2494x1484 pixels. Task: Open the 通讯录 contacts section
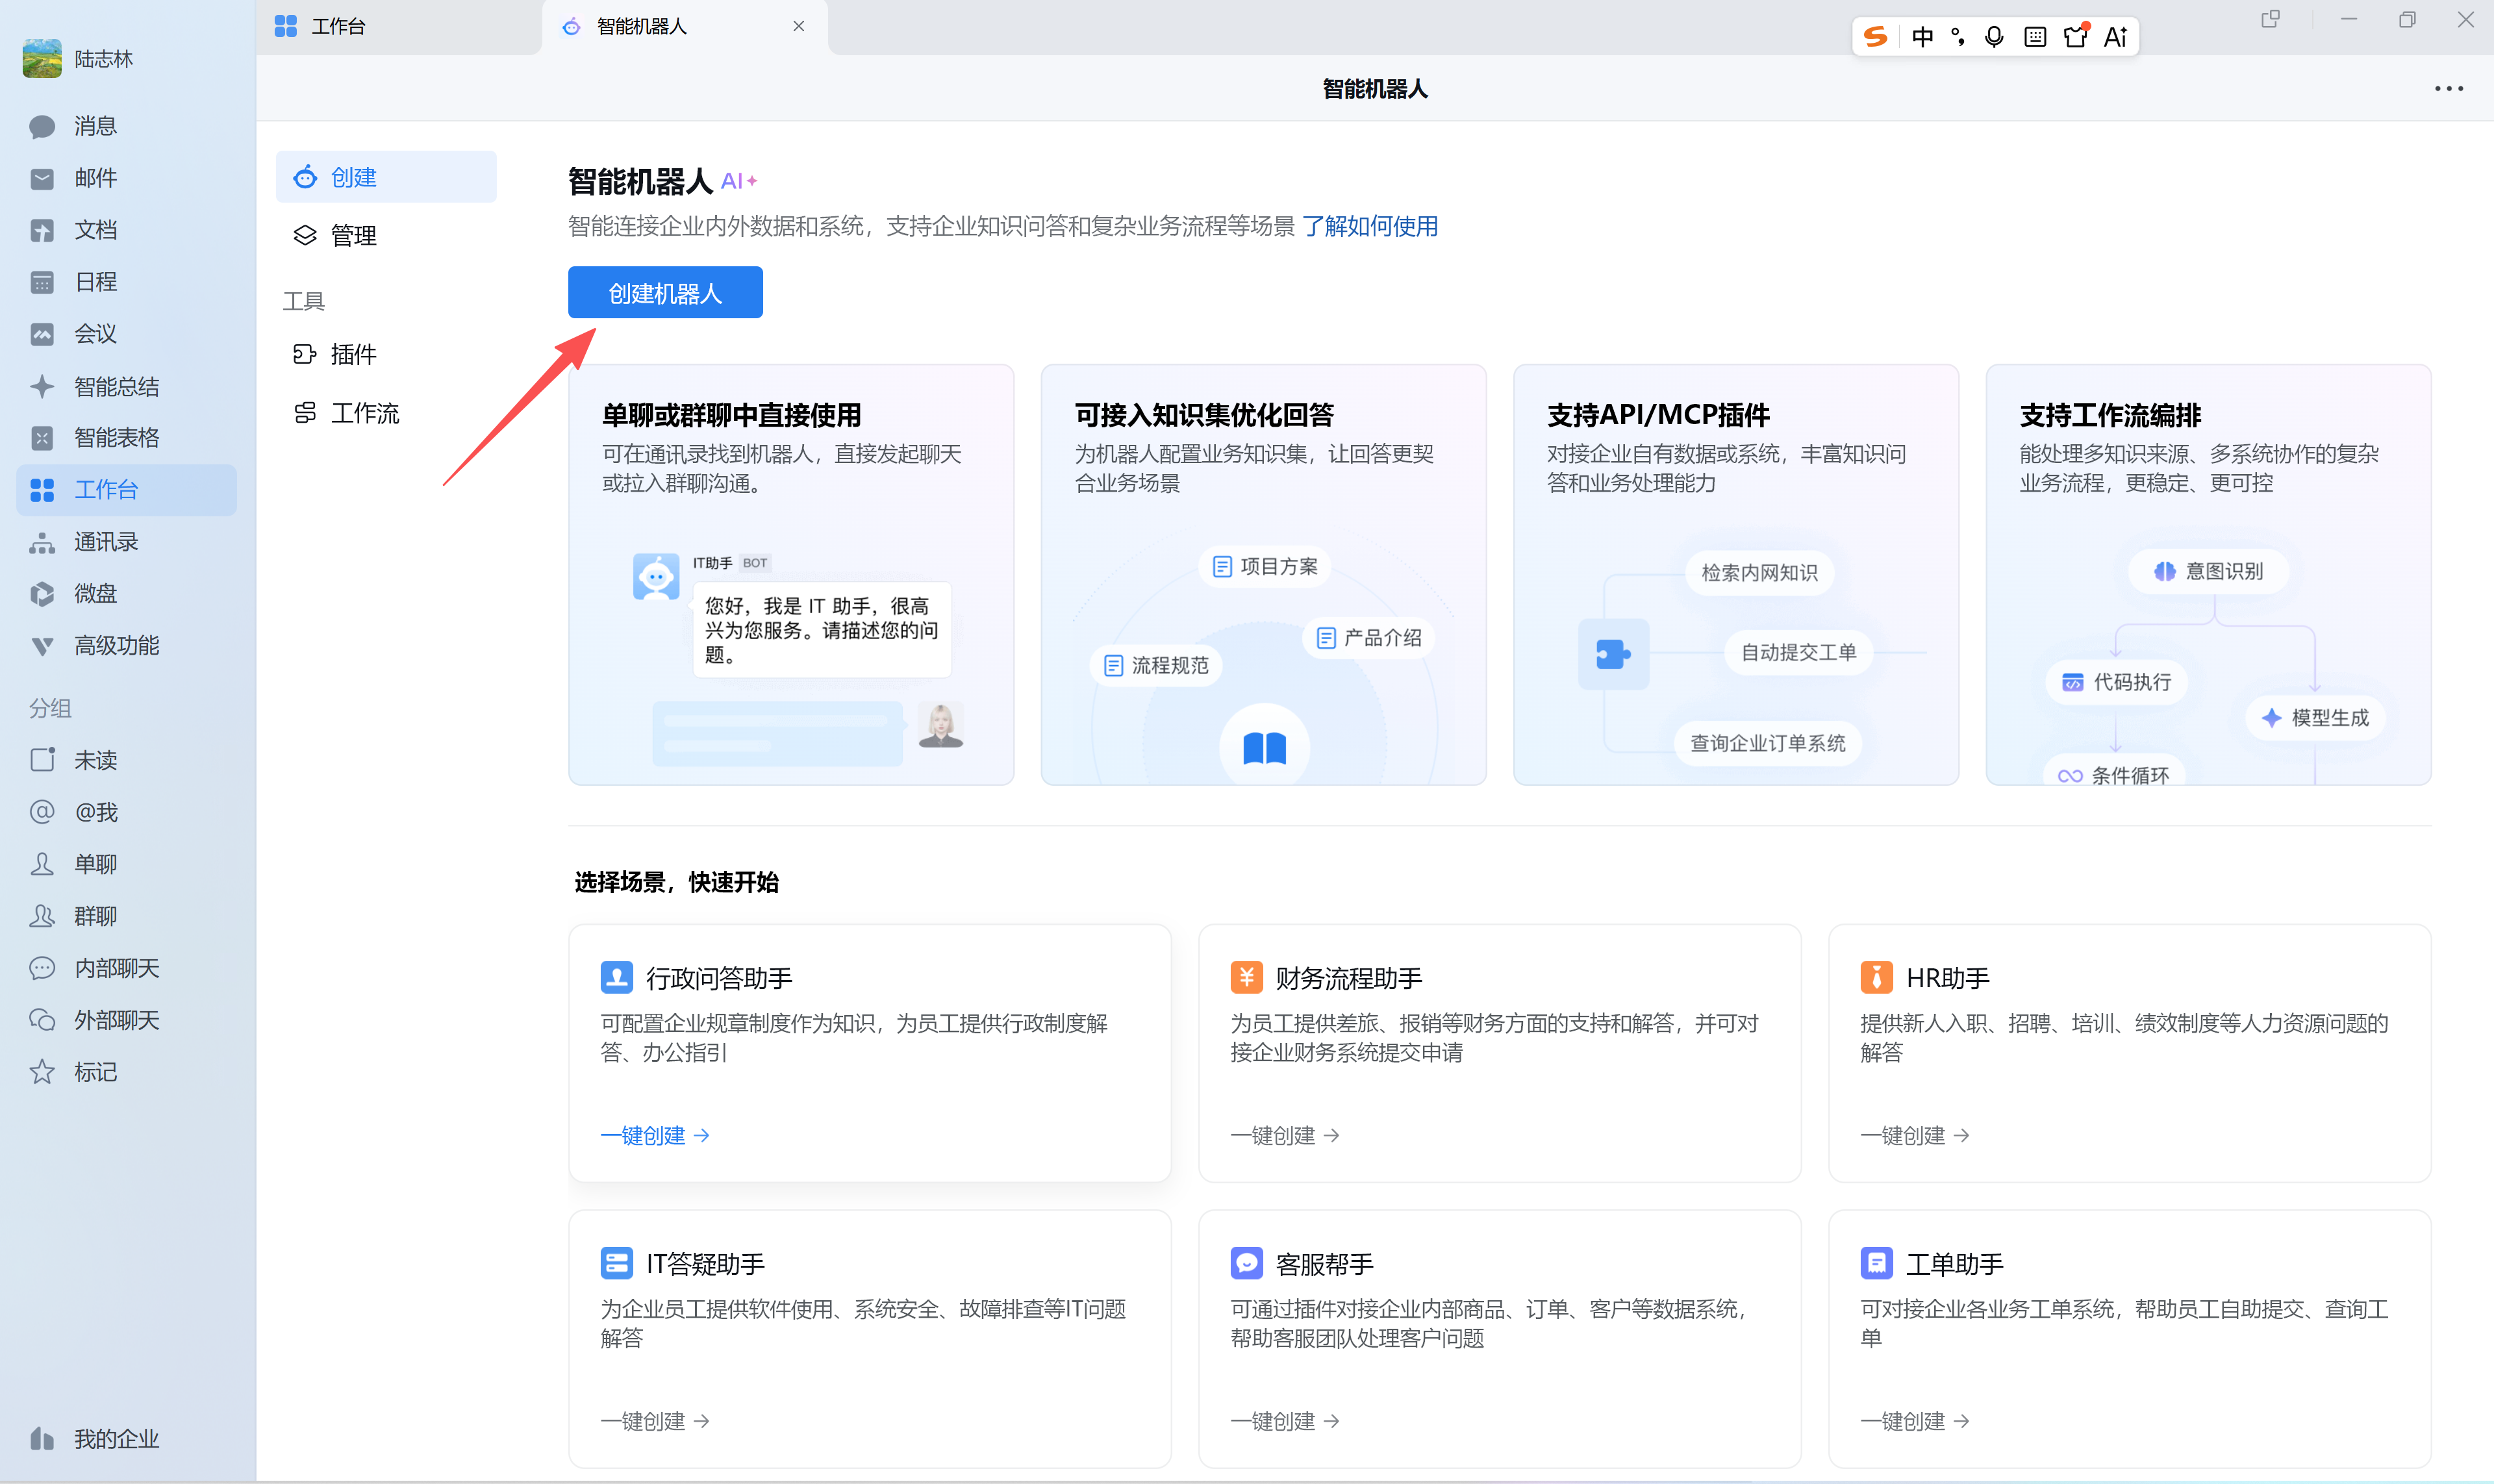click(126, 542)
